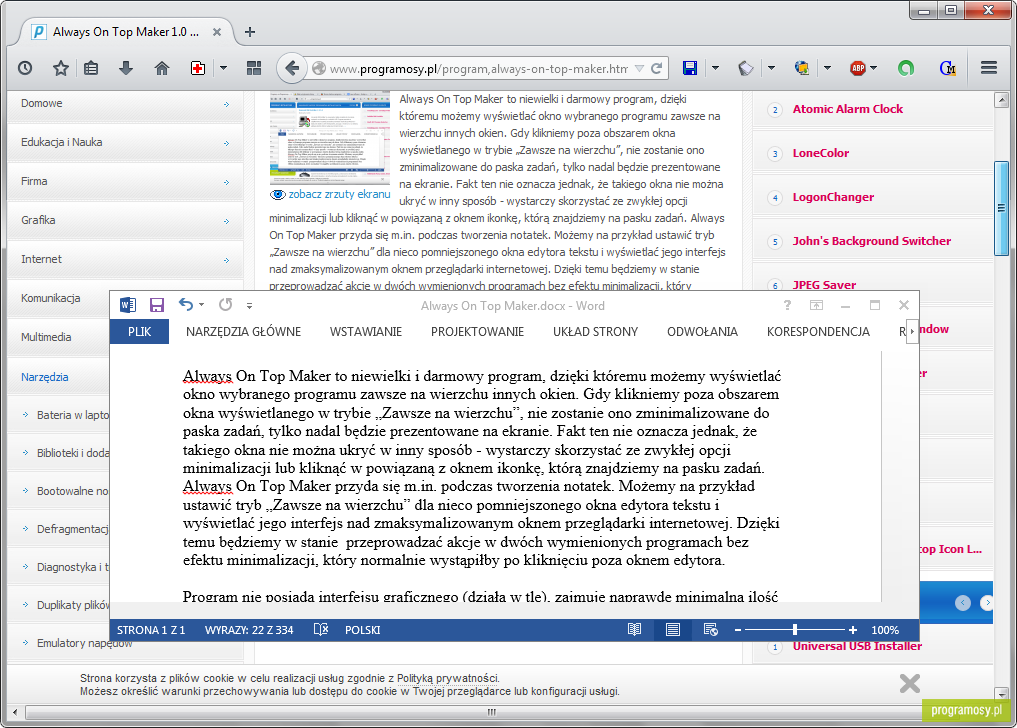The width and height of the screenshot is (1017, 728).
Task: Click the page's horizontal scrollbar thumb
Action: coord(491,712)
